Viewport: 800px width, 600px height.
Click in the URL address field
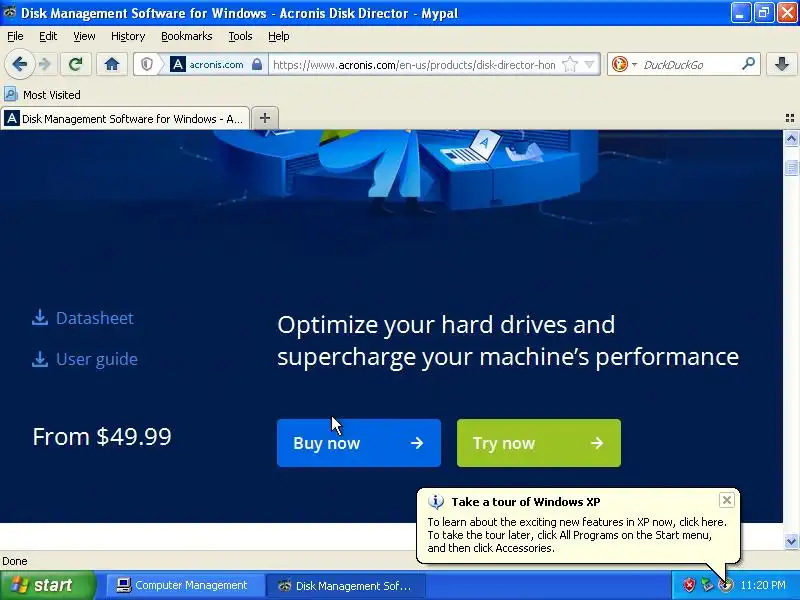pos(414,65)
